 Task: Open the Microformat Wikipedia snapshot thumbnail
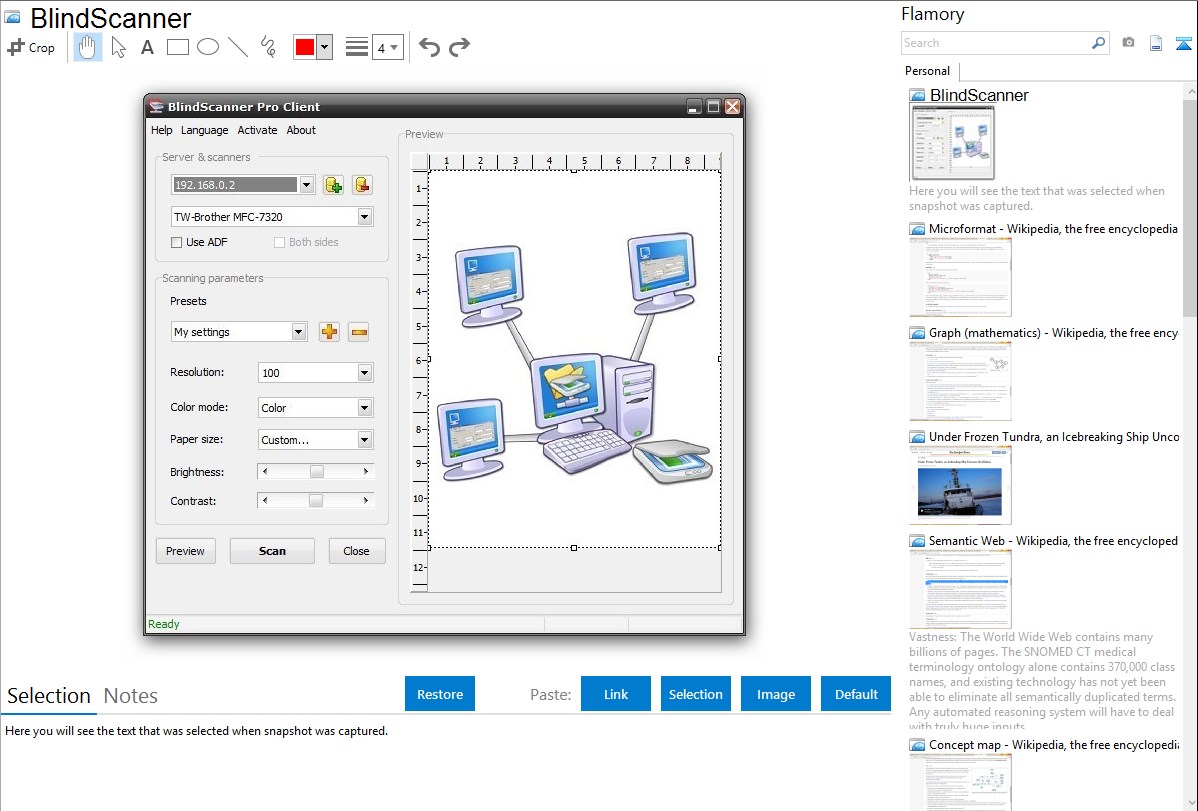(960, 277)
